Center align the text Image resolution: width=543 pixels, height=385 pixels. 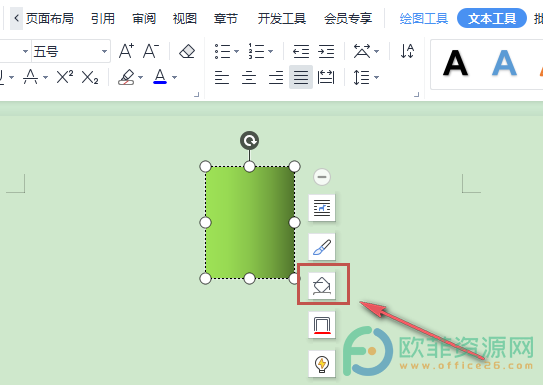pos(249,77)
